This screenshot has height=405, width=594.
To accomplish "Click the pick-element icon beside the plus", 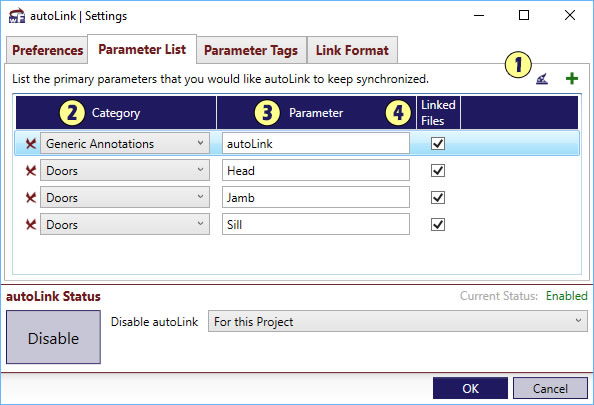I will (542, 79).
